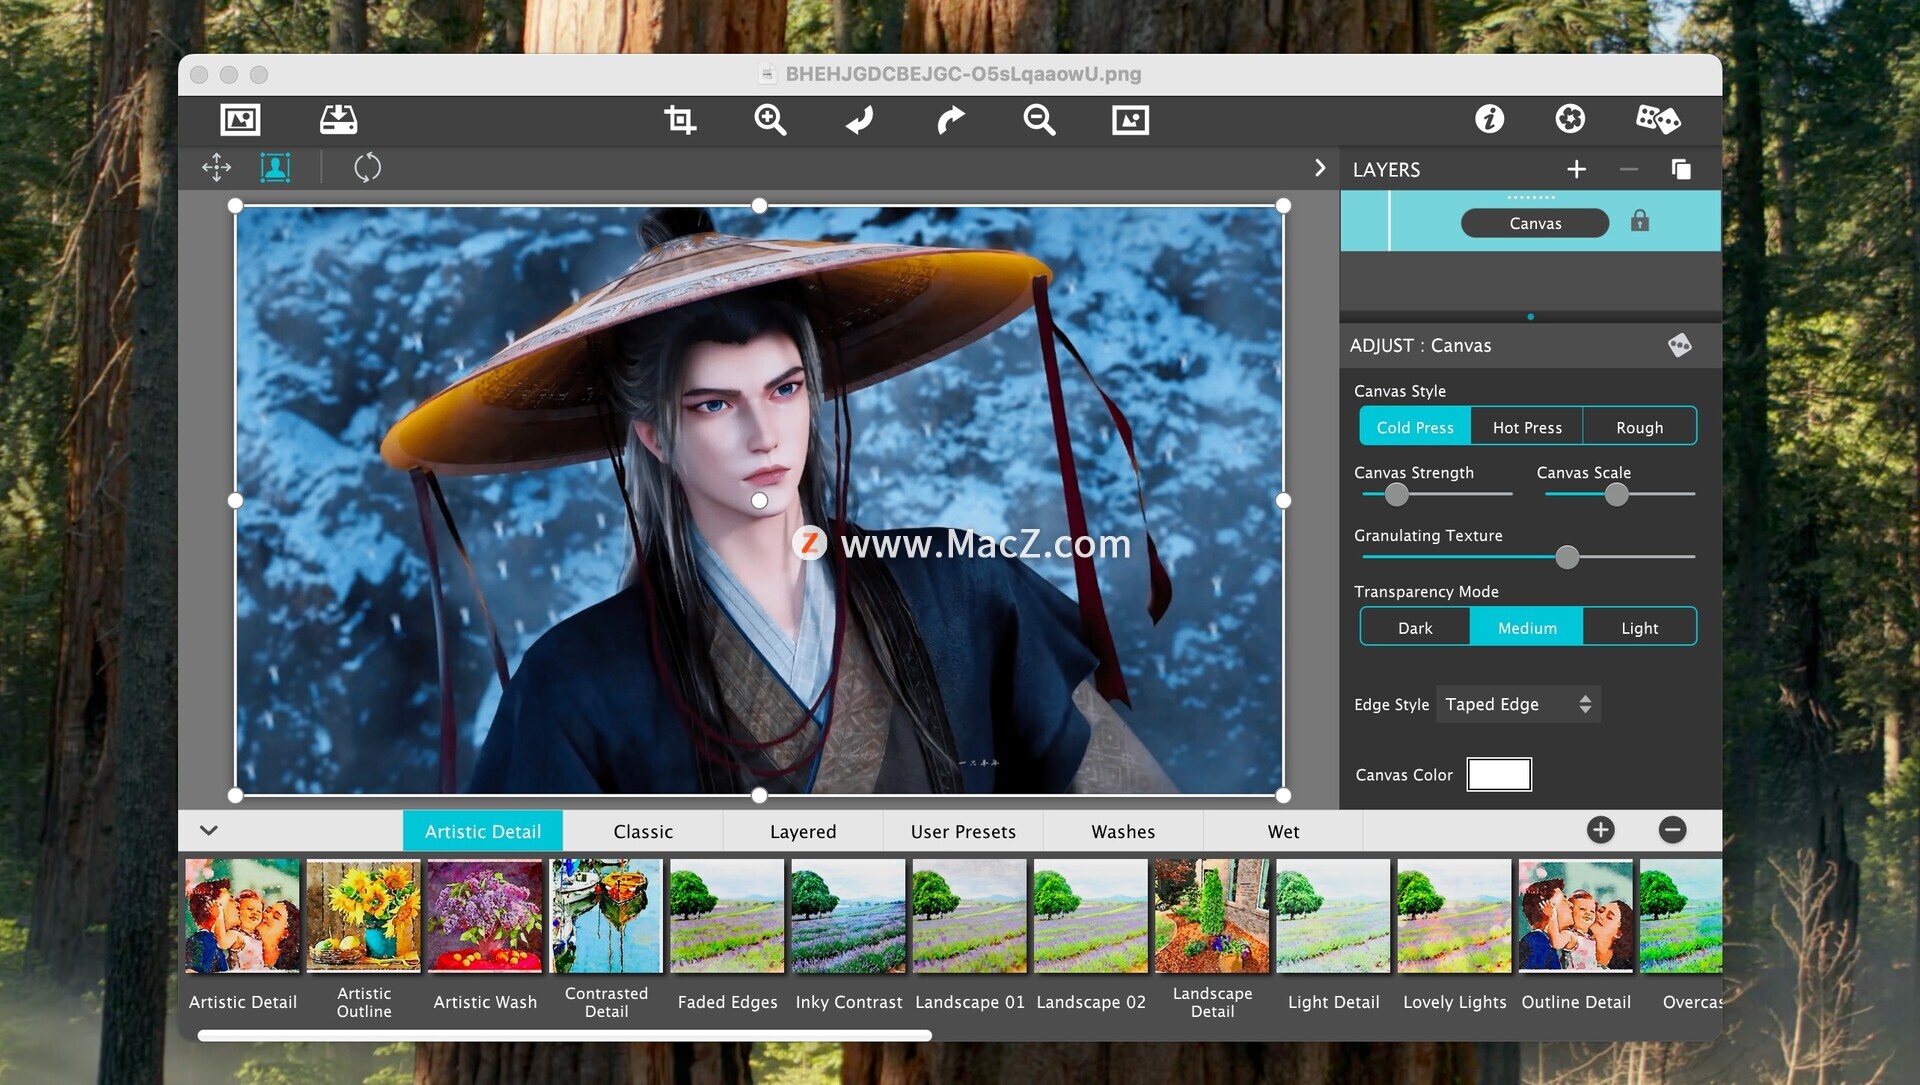Click the Canvas Scale slider handle
This screenshot has height=1085, width=1920.
pyautogui.click(x=1617, y=494)
